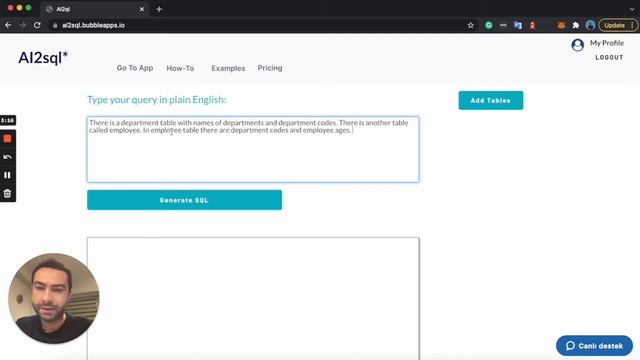
Task: Click the 'Type your query in plain English:' heading
Action: tap(157, 100)
